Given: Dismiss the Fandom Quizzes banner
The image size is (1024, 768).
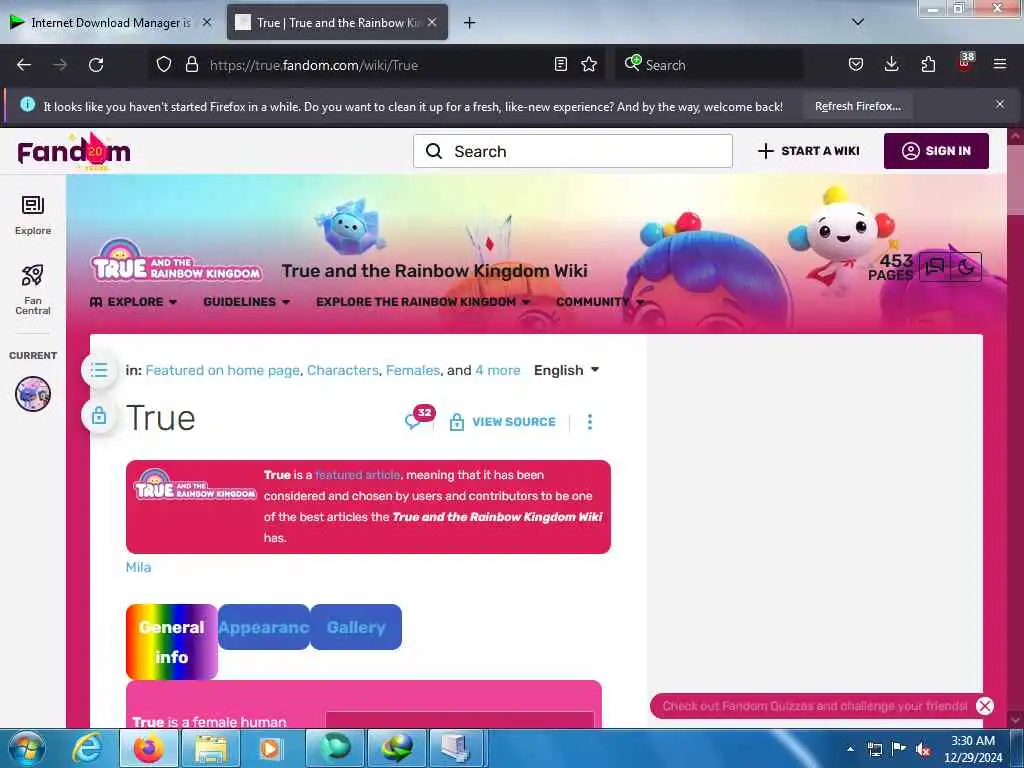Looking at the screenshot, I should (x=985, y=705).
